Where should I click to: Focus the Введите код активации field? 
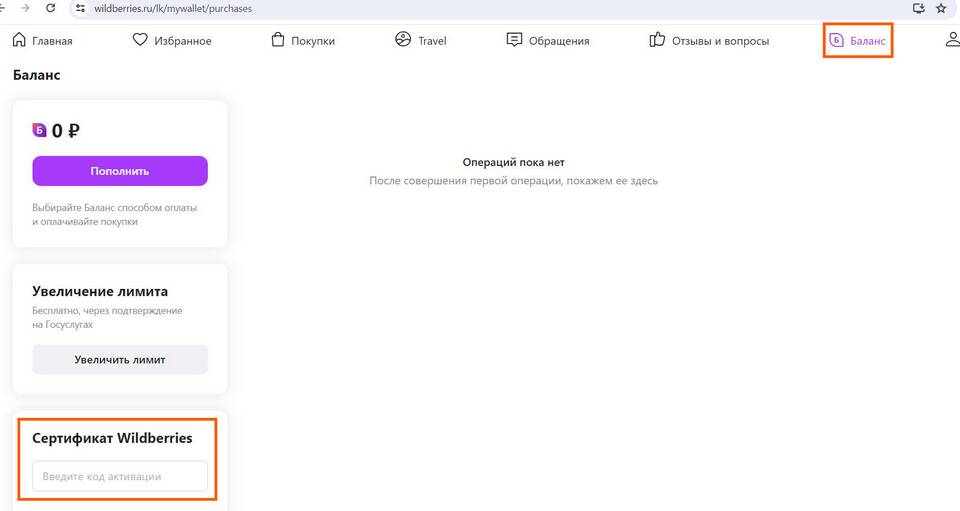120,476
